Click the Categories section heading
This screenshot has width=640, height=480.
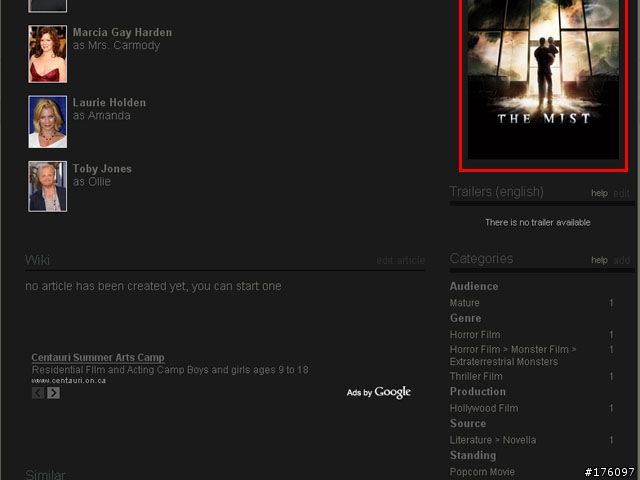click(481, 258)
